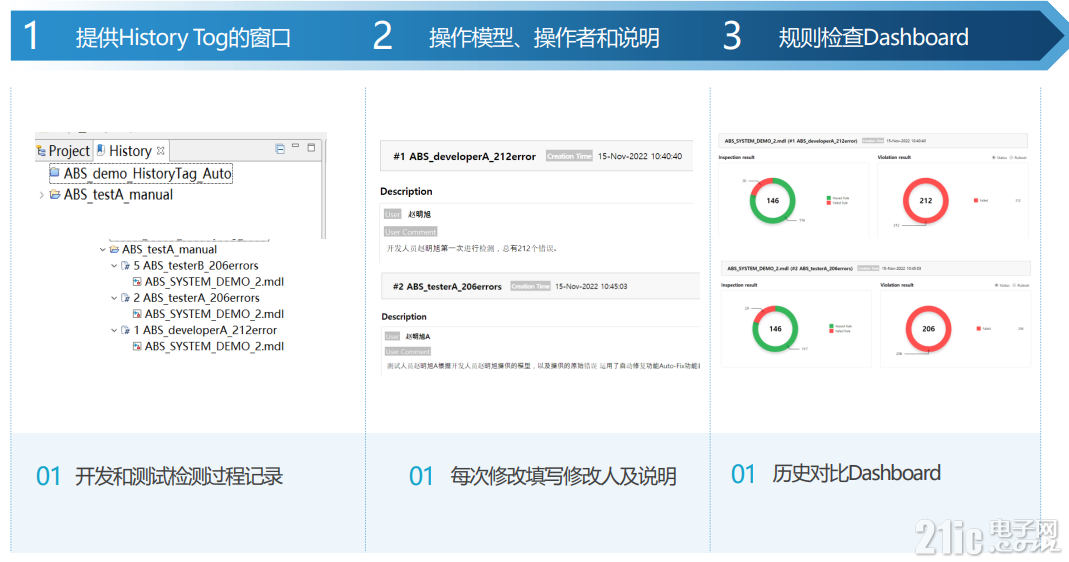
Task: Click the '#1 ABS_developerA_212error' description header
Action: tap(464, 156)
